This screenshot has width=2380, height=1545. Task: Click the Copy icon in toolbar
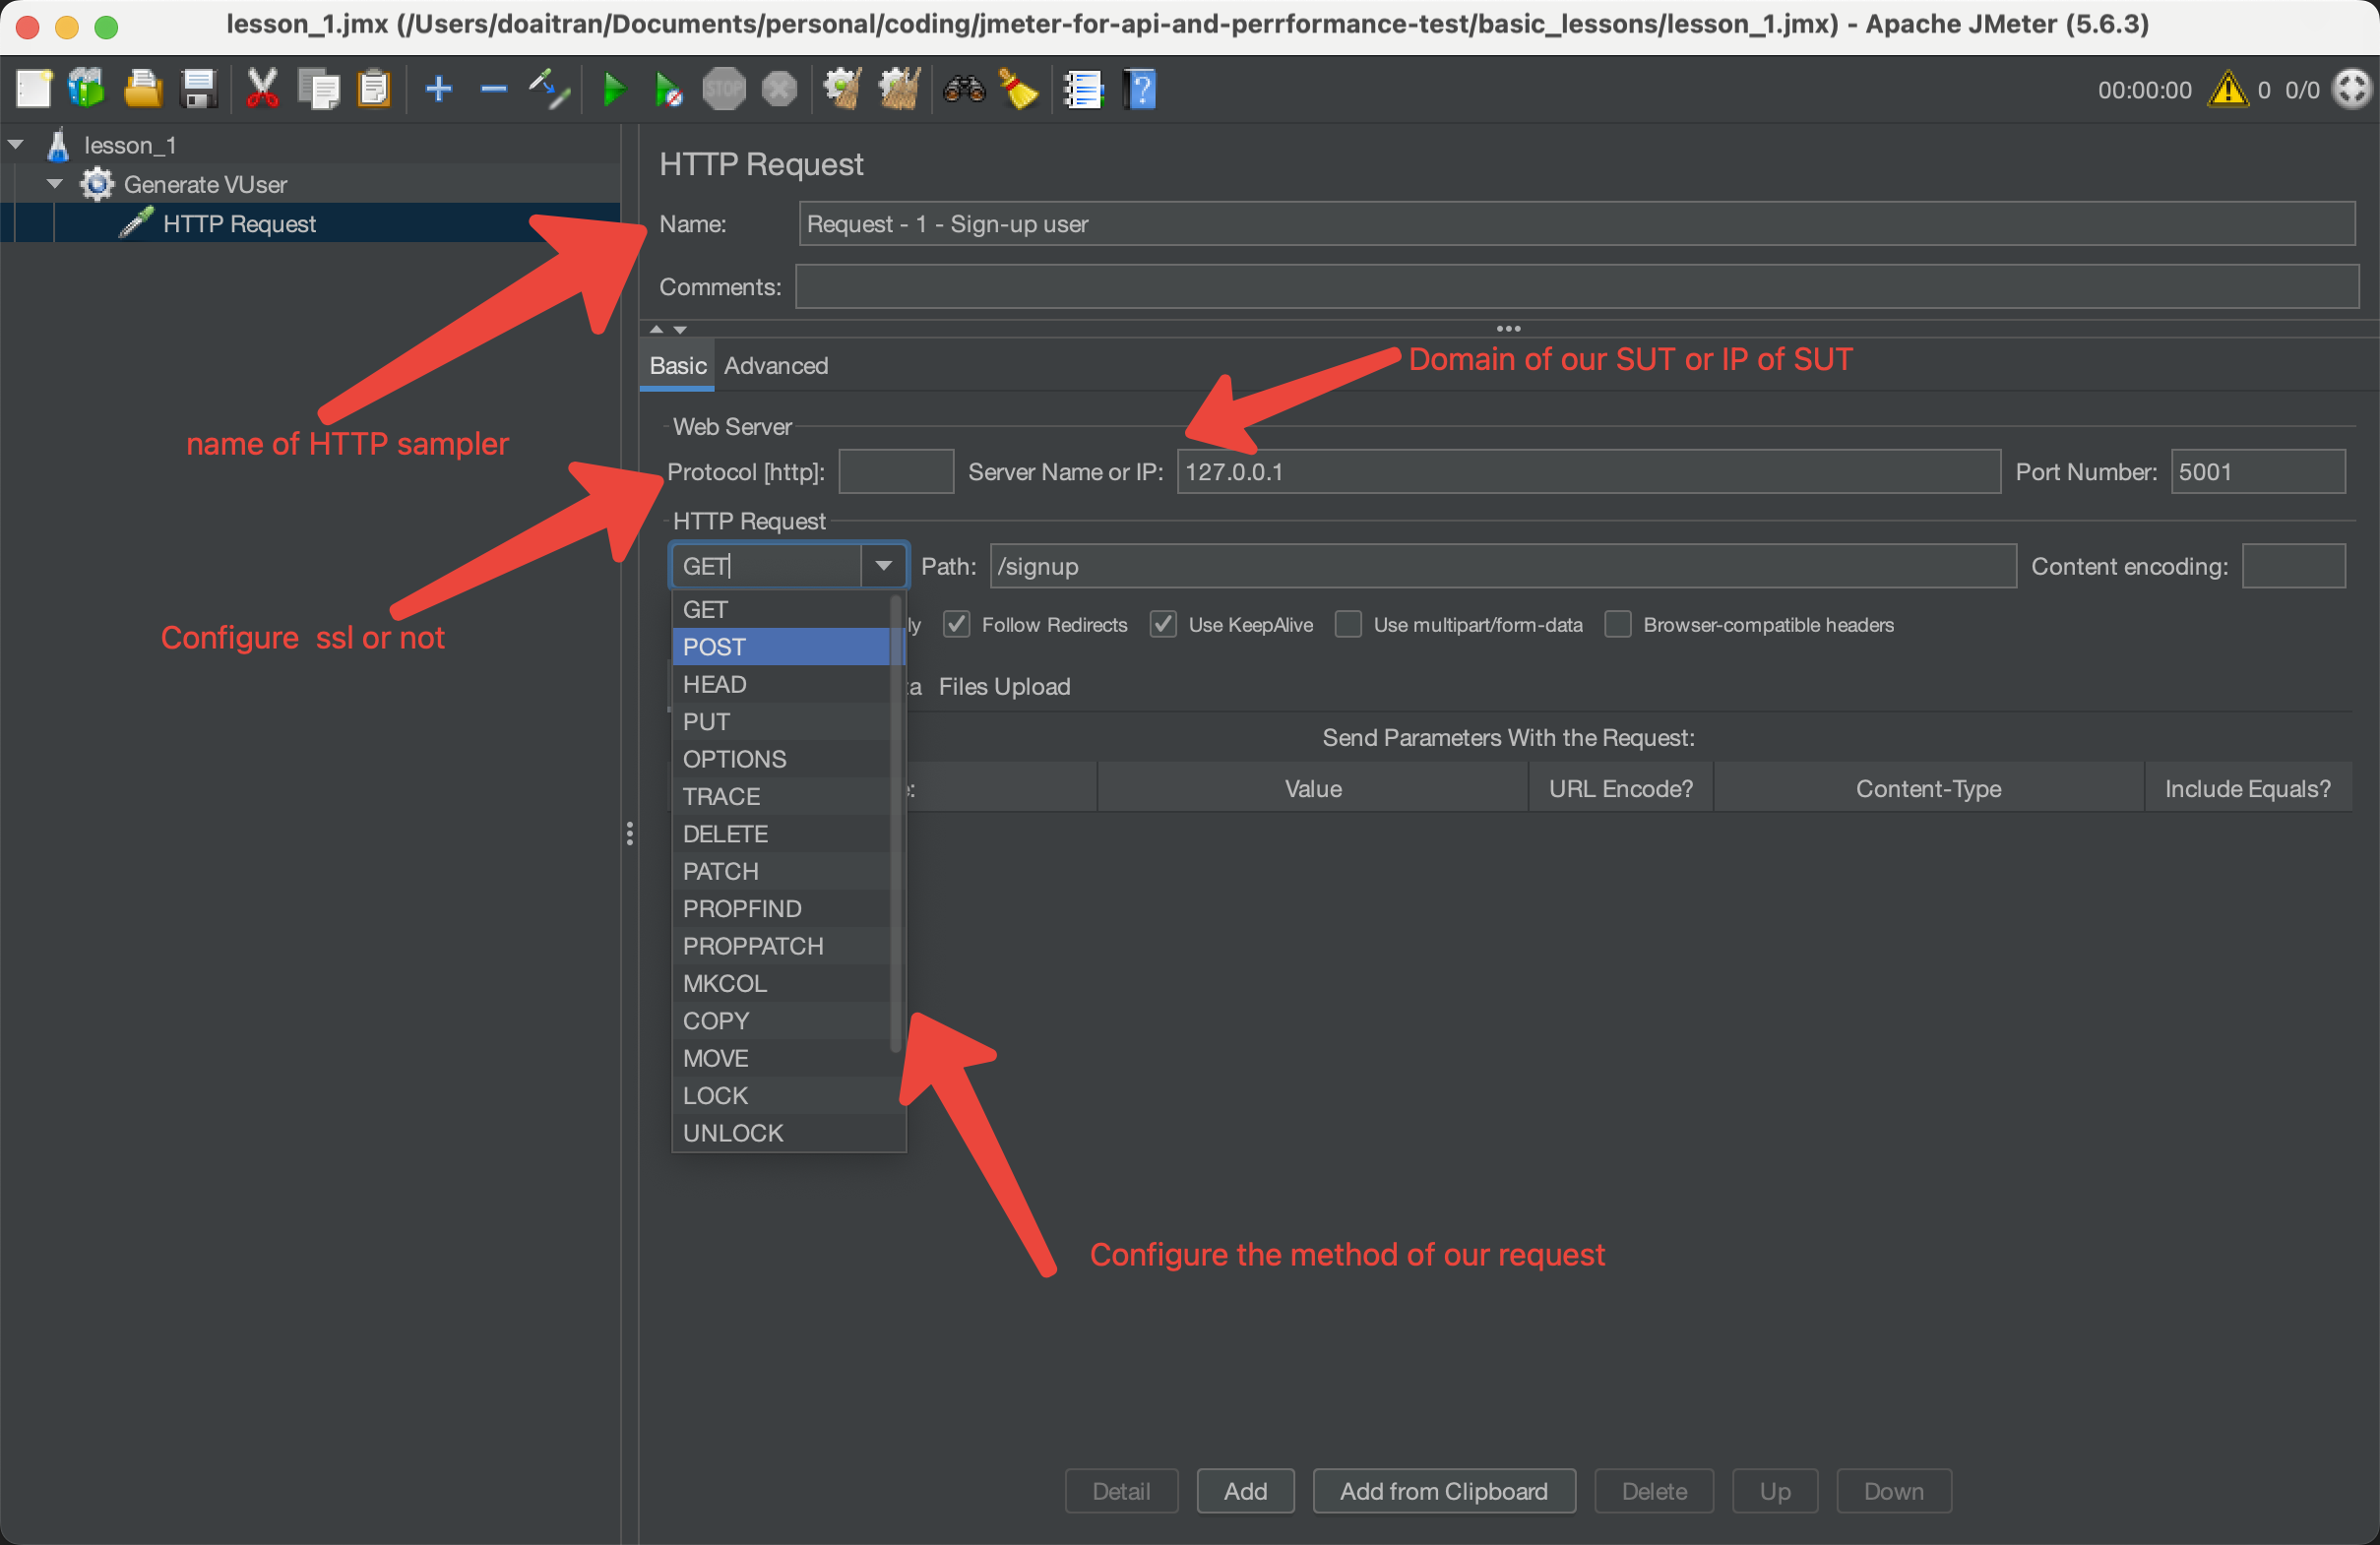click(319, 90)
